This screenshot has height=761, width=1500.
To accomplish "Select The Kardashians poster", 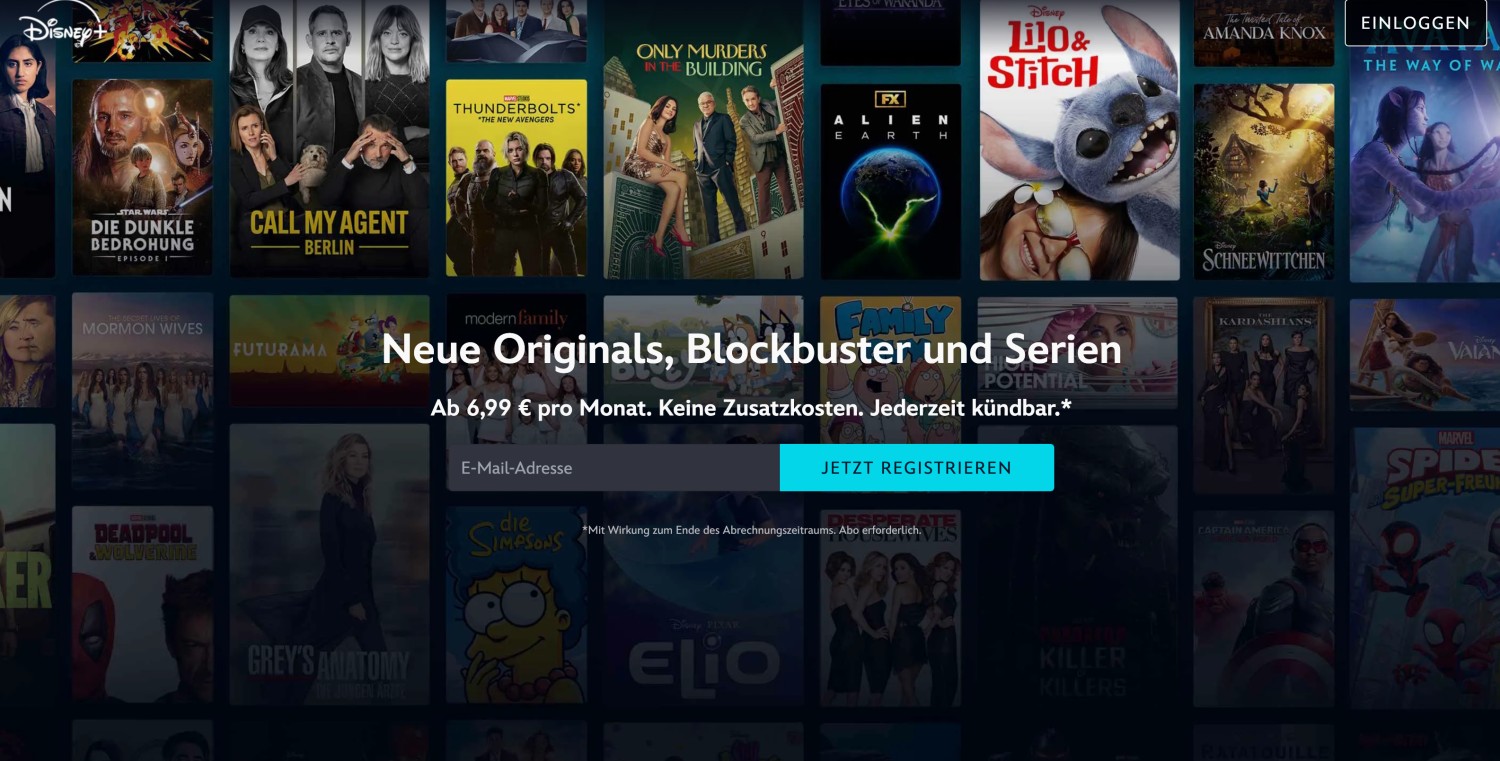I will pyautogui.click(x=1264, y=395).
